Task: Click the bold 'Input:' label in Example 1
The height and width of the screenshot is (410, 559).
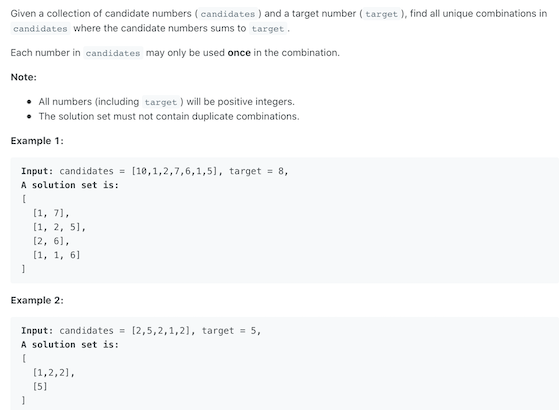Action: click(x=37, y=171)
